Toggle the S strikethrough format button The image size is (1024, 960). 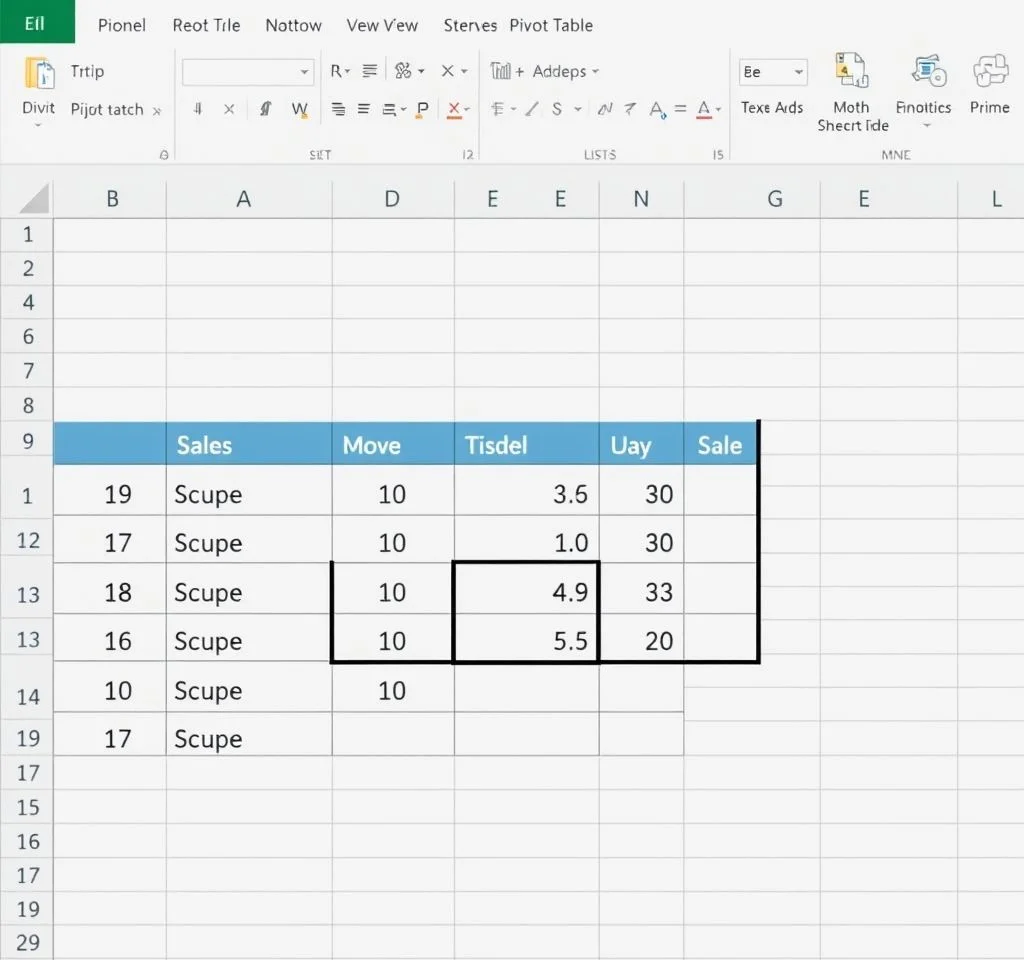click(x=553, y=110)
